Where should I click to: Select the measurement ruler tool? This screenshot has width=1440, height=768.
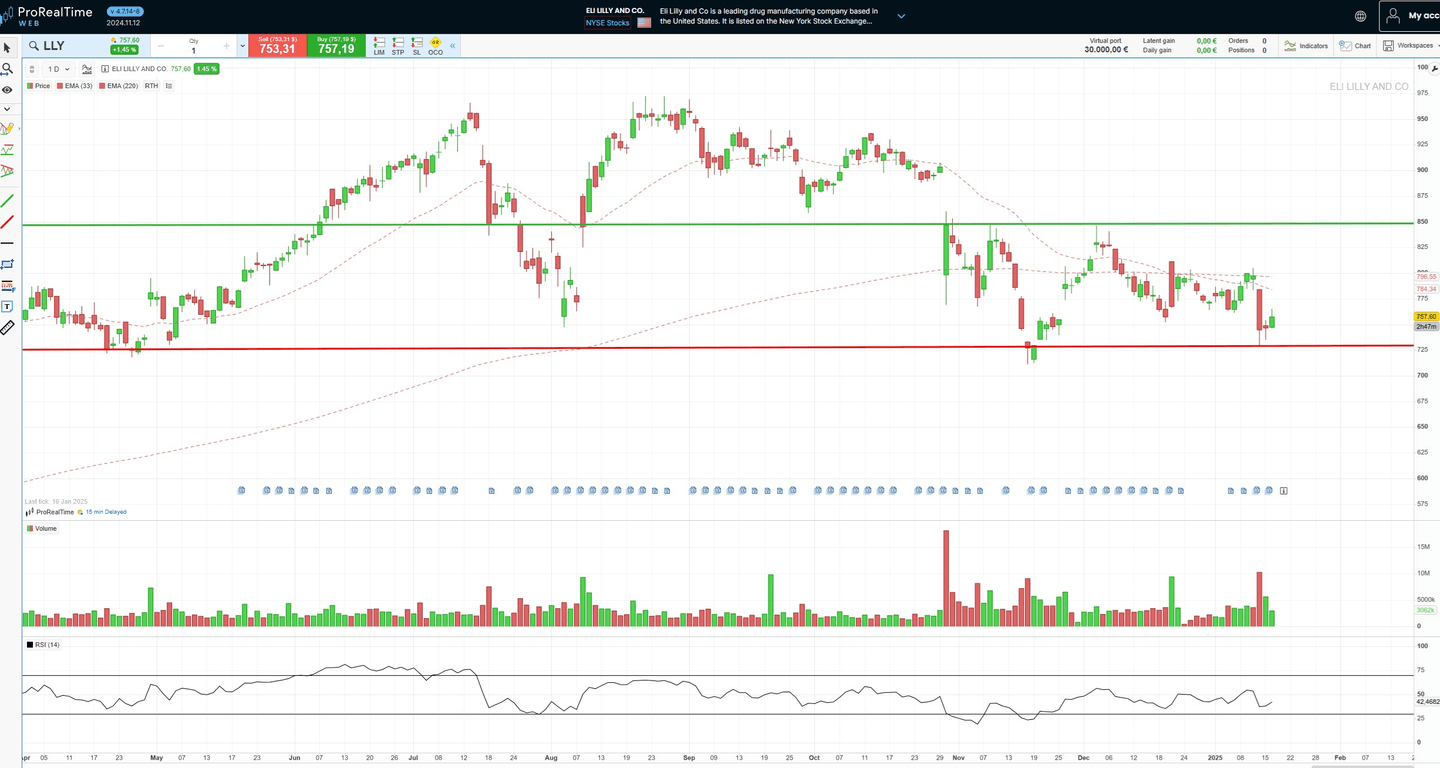coord(7,328)
